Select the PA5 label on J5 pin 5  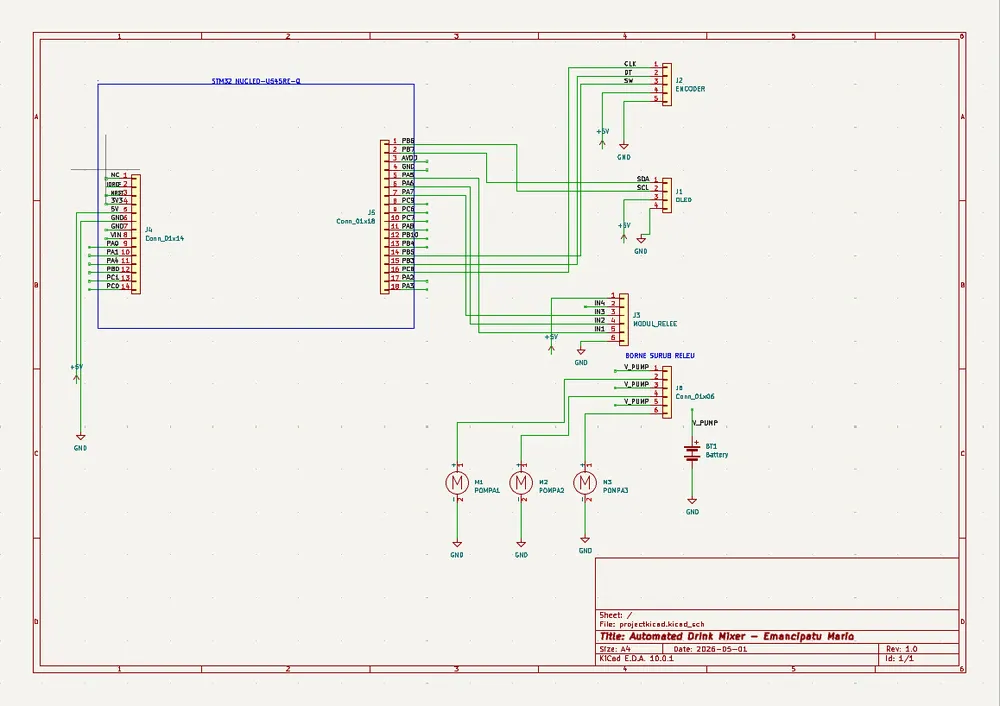pos(408,175)
